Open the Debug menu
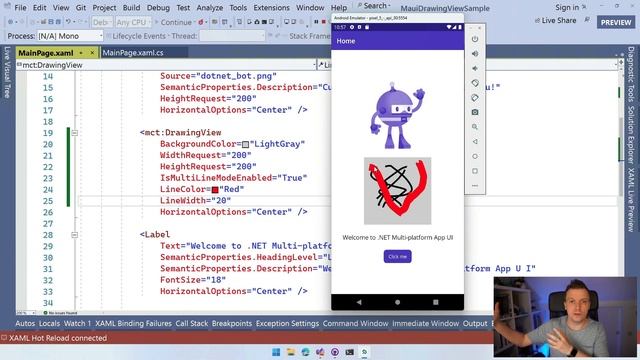This screenshot has width=640, height=360. pyautogui.click(x=158, y=8)
